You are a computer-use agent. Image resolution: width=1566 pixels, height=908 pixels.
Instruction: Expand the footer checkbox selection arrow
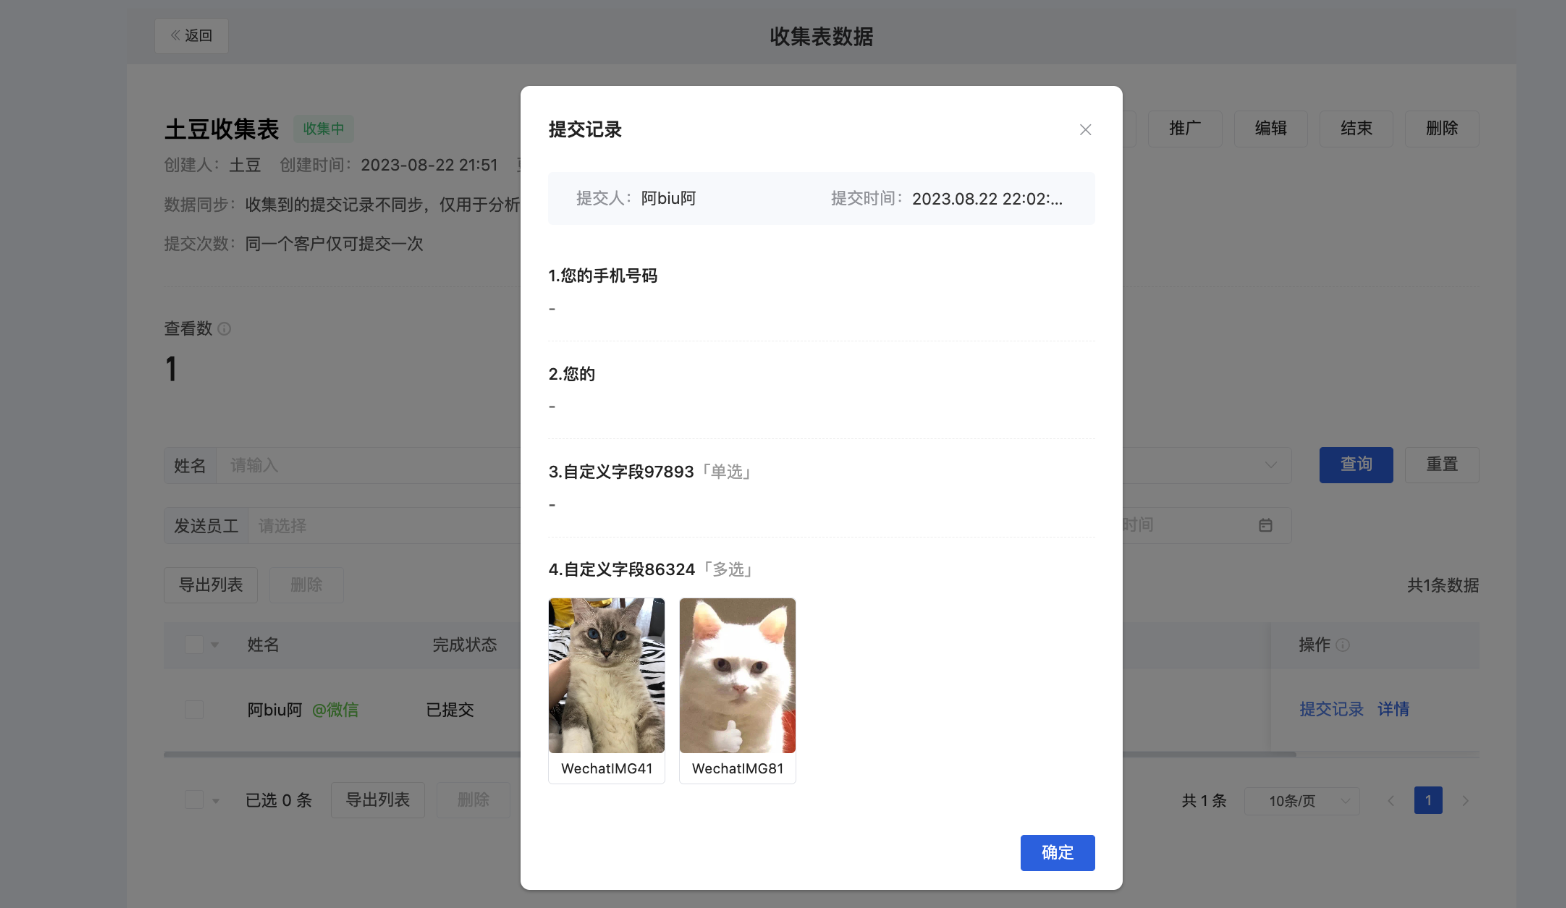215,801
